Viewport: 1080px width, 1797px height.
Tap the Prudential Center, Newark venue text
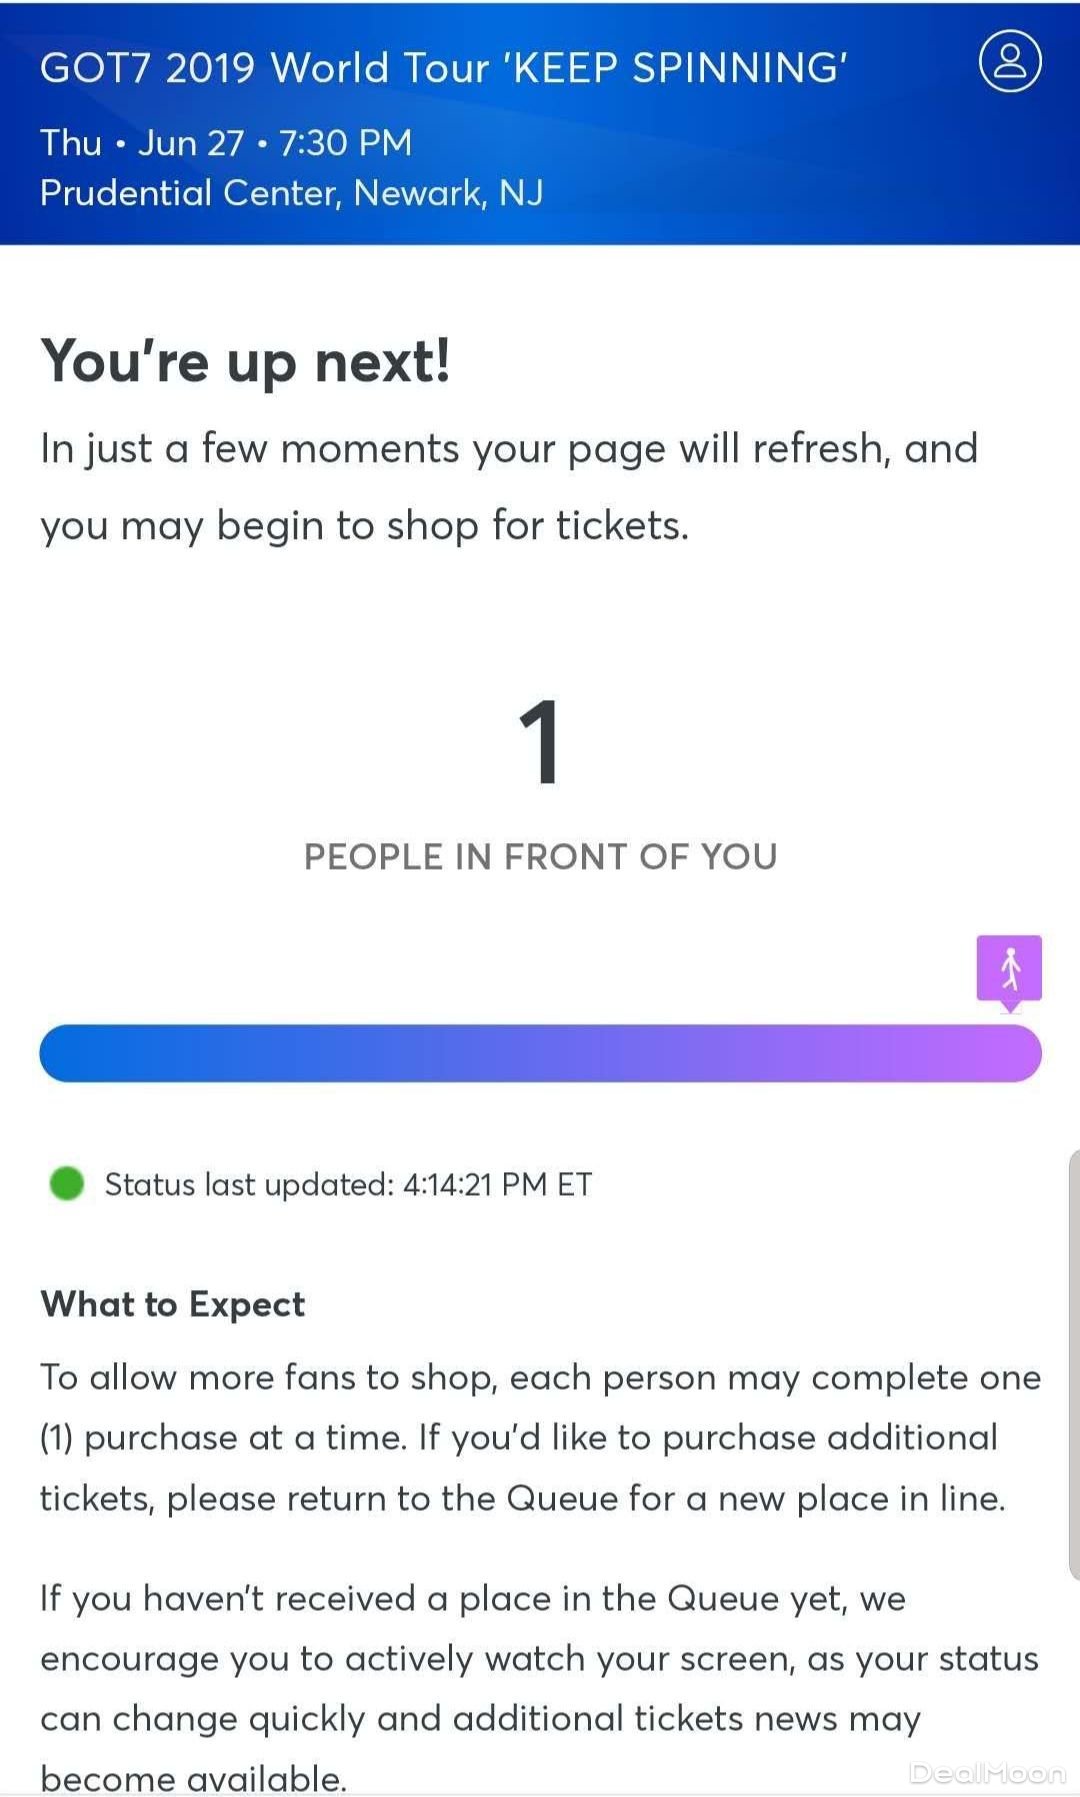click(x=291, y=192)
